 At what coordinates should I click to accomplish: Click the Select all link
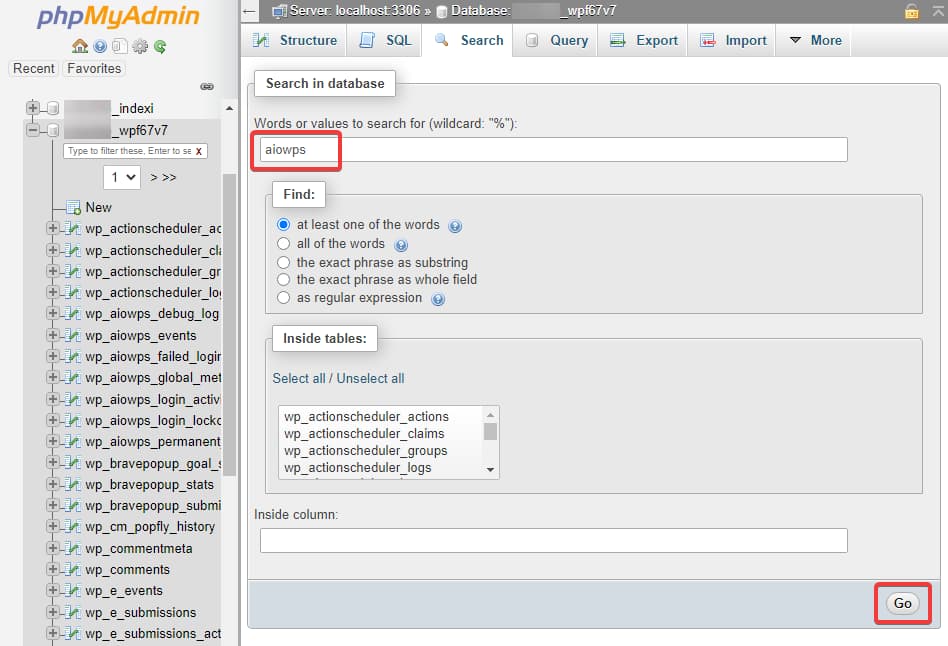pos(299,379)
